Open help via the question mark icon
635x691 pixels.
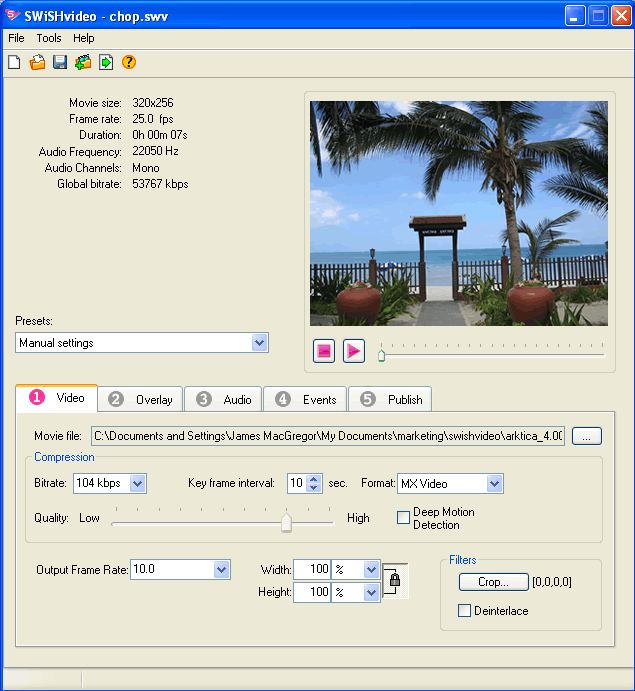tap(129, 62)
